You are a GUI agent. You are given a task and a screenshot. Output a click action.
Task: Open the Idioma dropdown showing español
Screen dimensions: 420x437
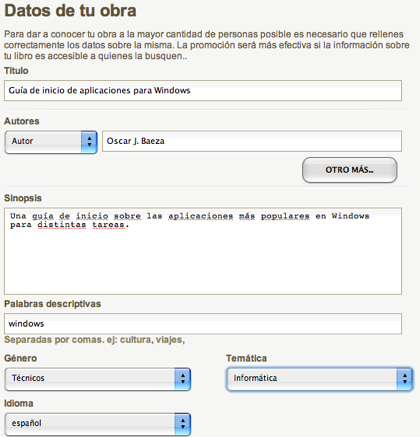click(98, 424)
